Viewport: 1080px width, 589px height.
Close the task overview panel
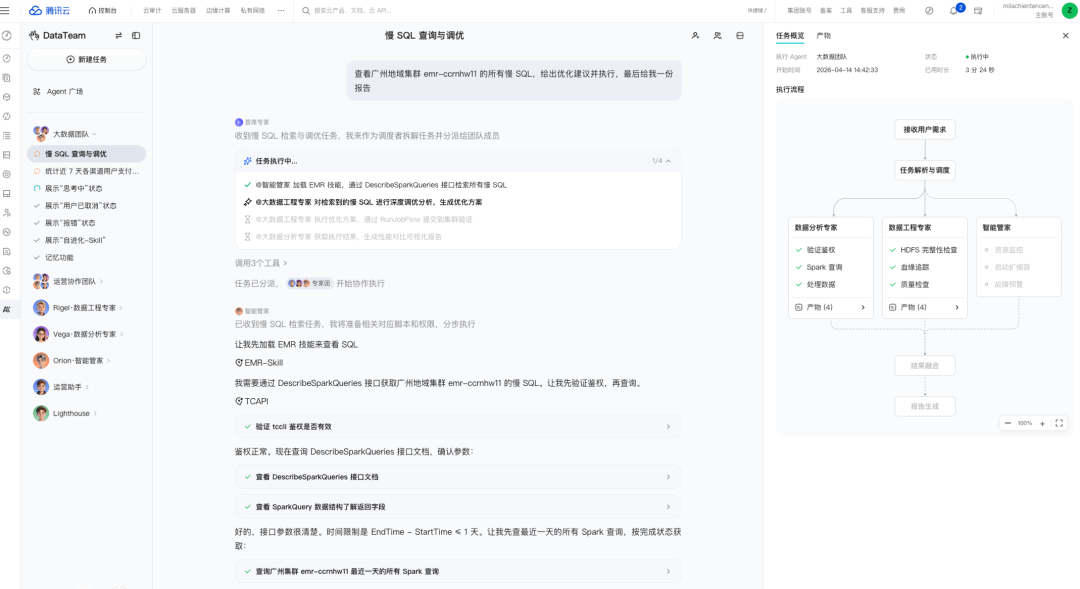click(1066, 35)
